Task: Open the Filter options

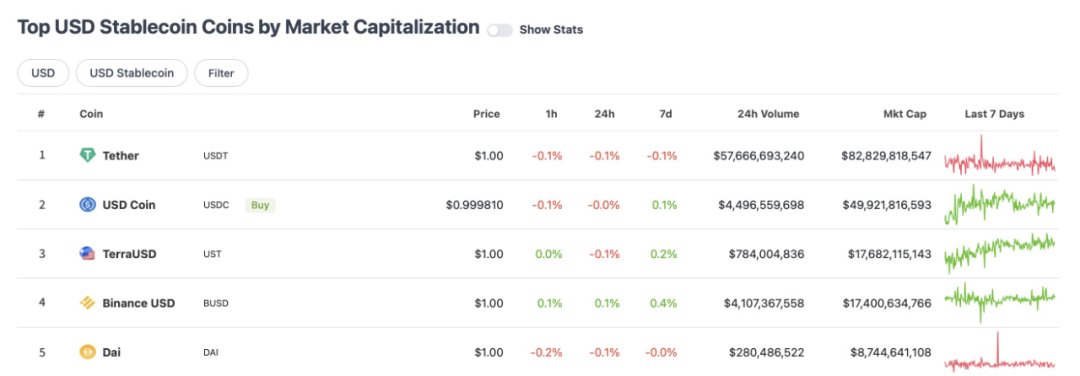Action: tap(221, 73)
